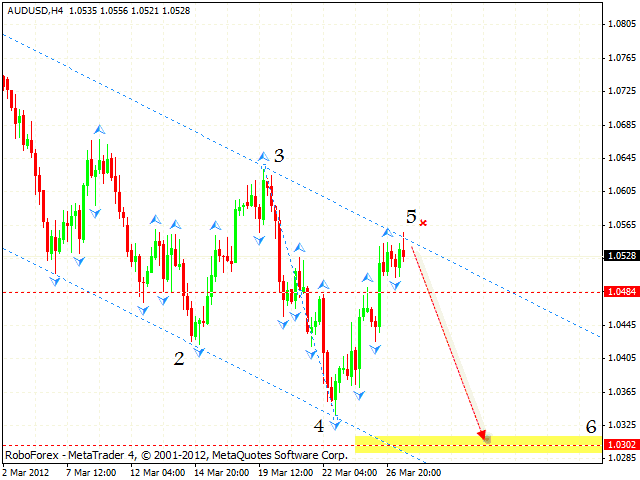Viewport: 640px width, 480px height.
Task: Click wave label 2 on the chart
Action: tap(179, 358)
